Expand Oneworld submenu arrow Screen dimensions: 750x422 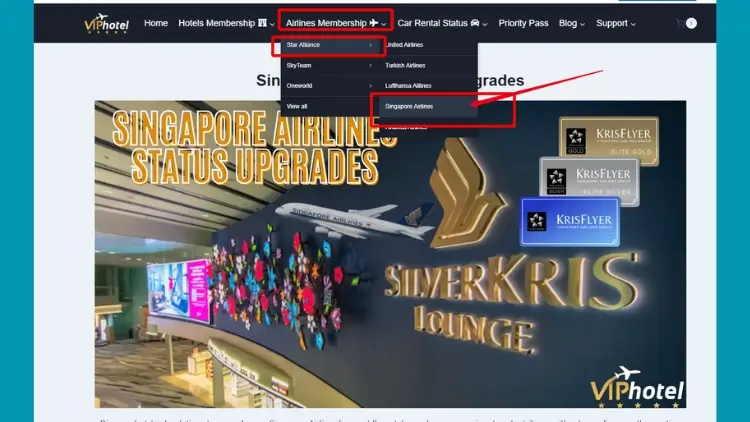(x=370, y=86)
